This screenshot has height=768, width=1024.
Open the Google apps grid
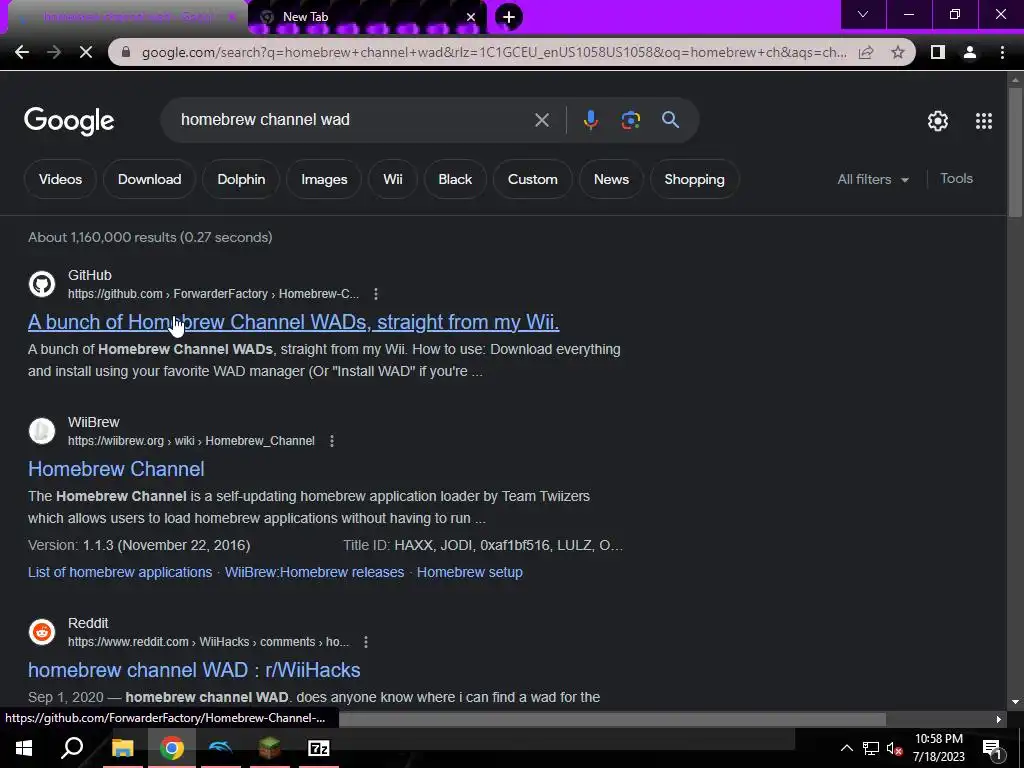point(984,121)
